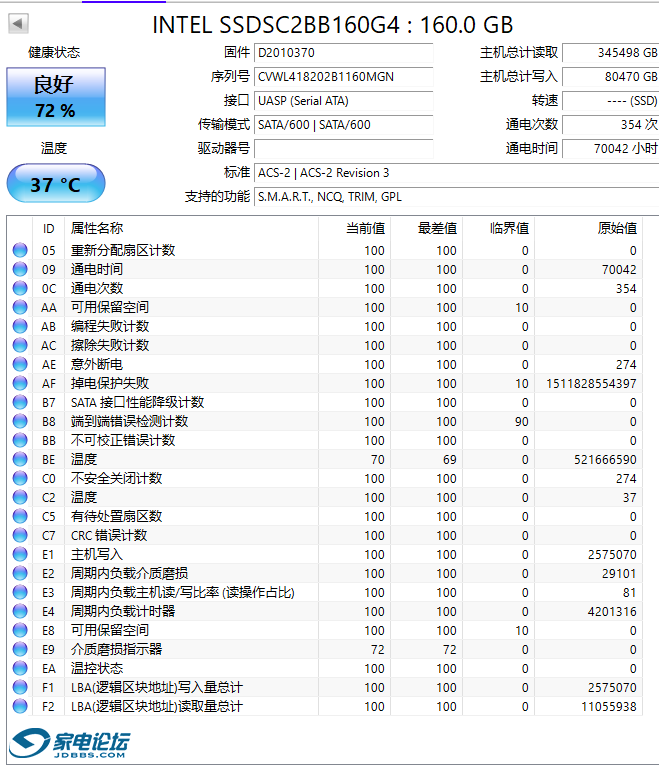Click the interface field UASP (Serial ATA)
The width and height of the screenshot is (659, 769).
343,101
